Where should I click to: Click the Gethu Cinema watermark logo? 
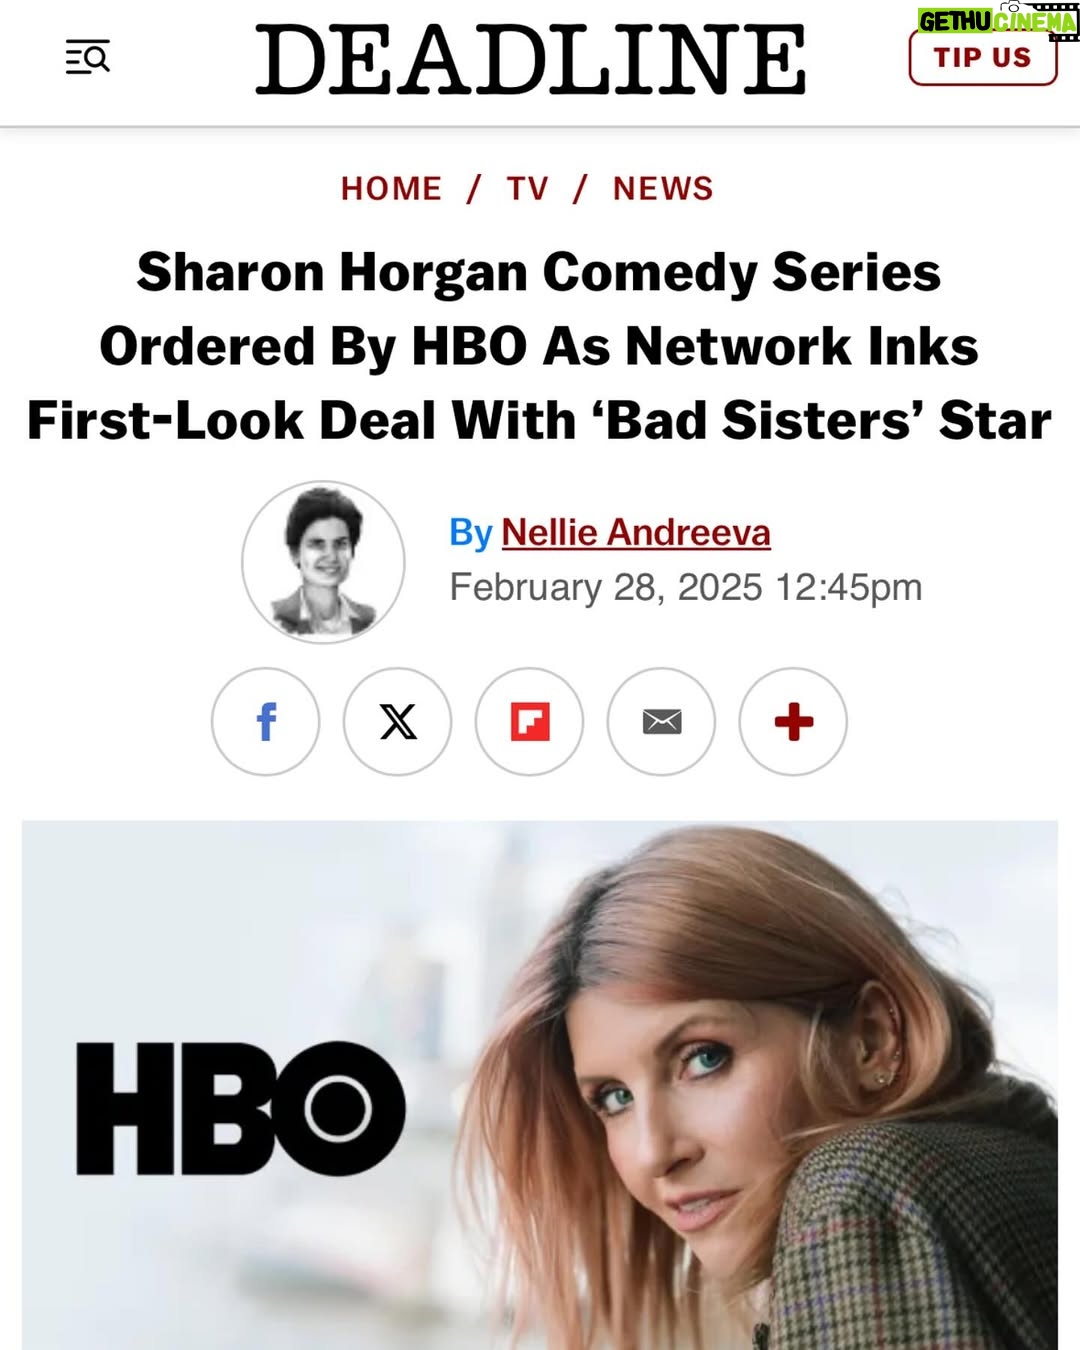point(998,21)
